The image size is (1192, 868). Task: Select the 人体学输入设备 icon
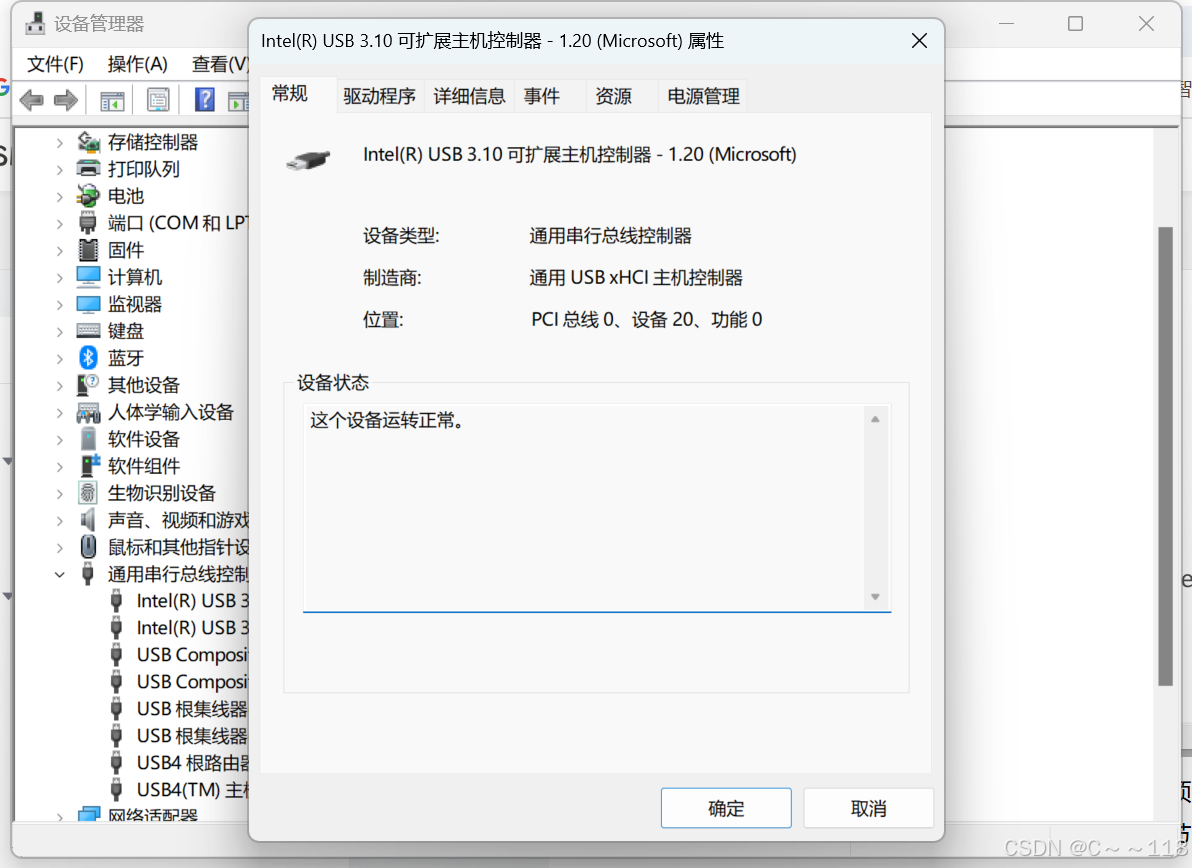[88, 412]
